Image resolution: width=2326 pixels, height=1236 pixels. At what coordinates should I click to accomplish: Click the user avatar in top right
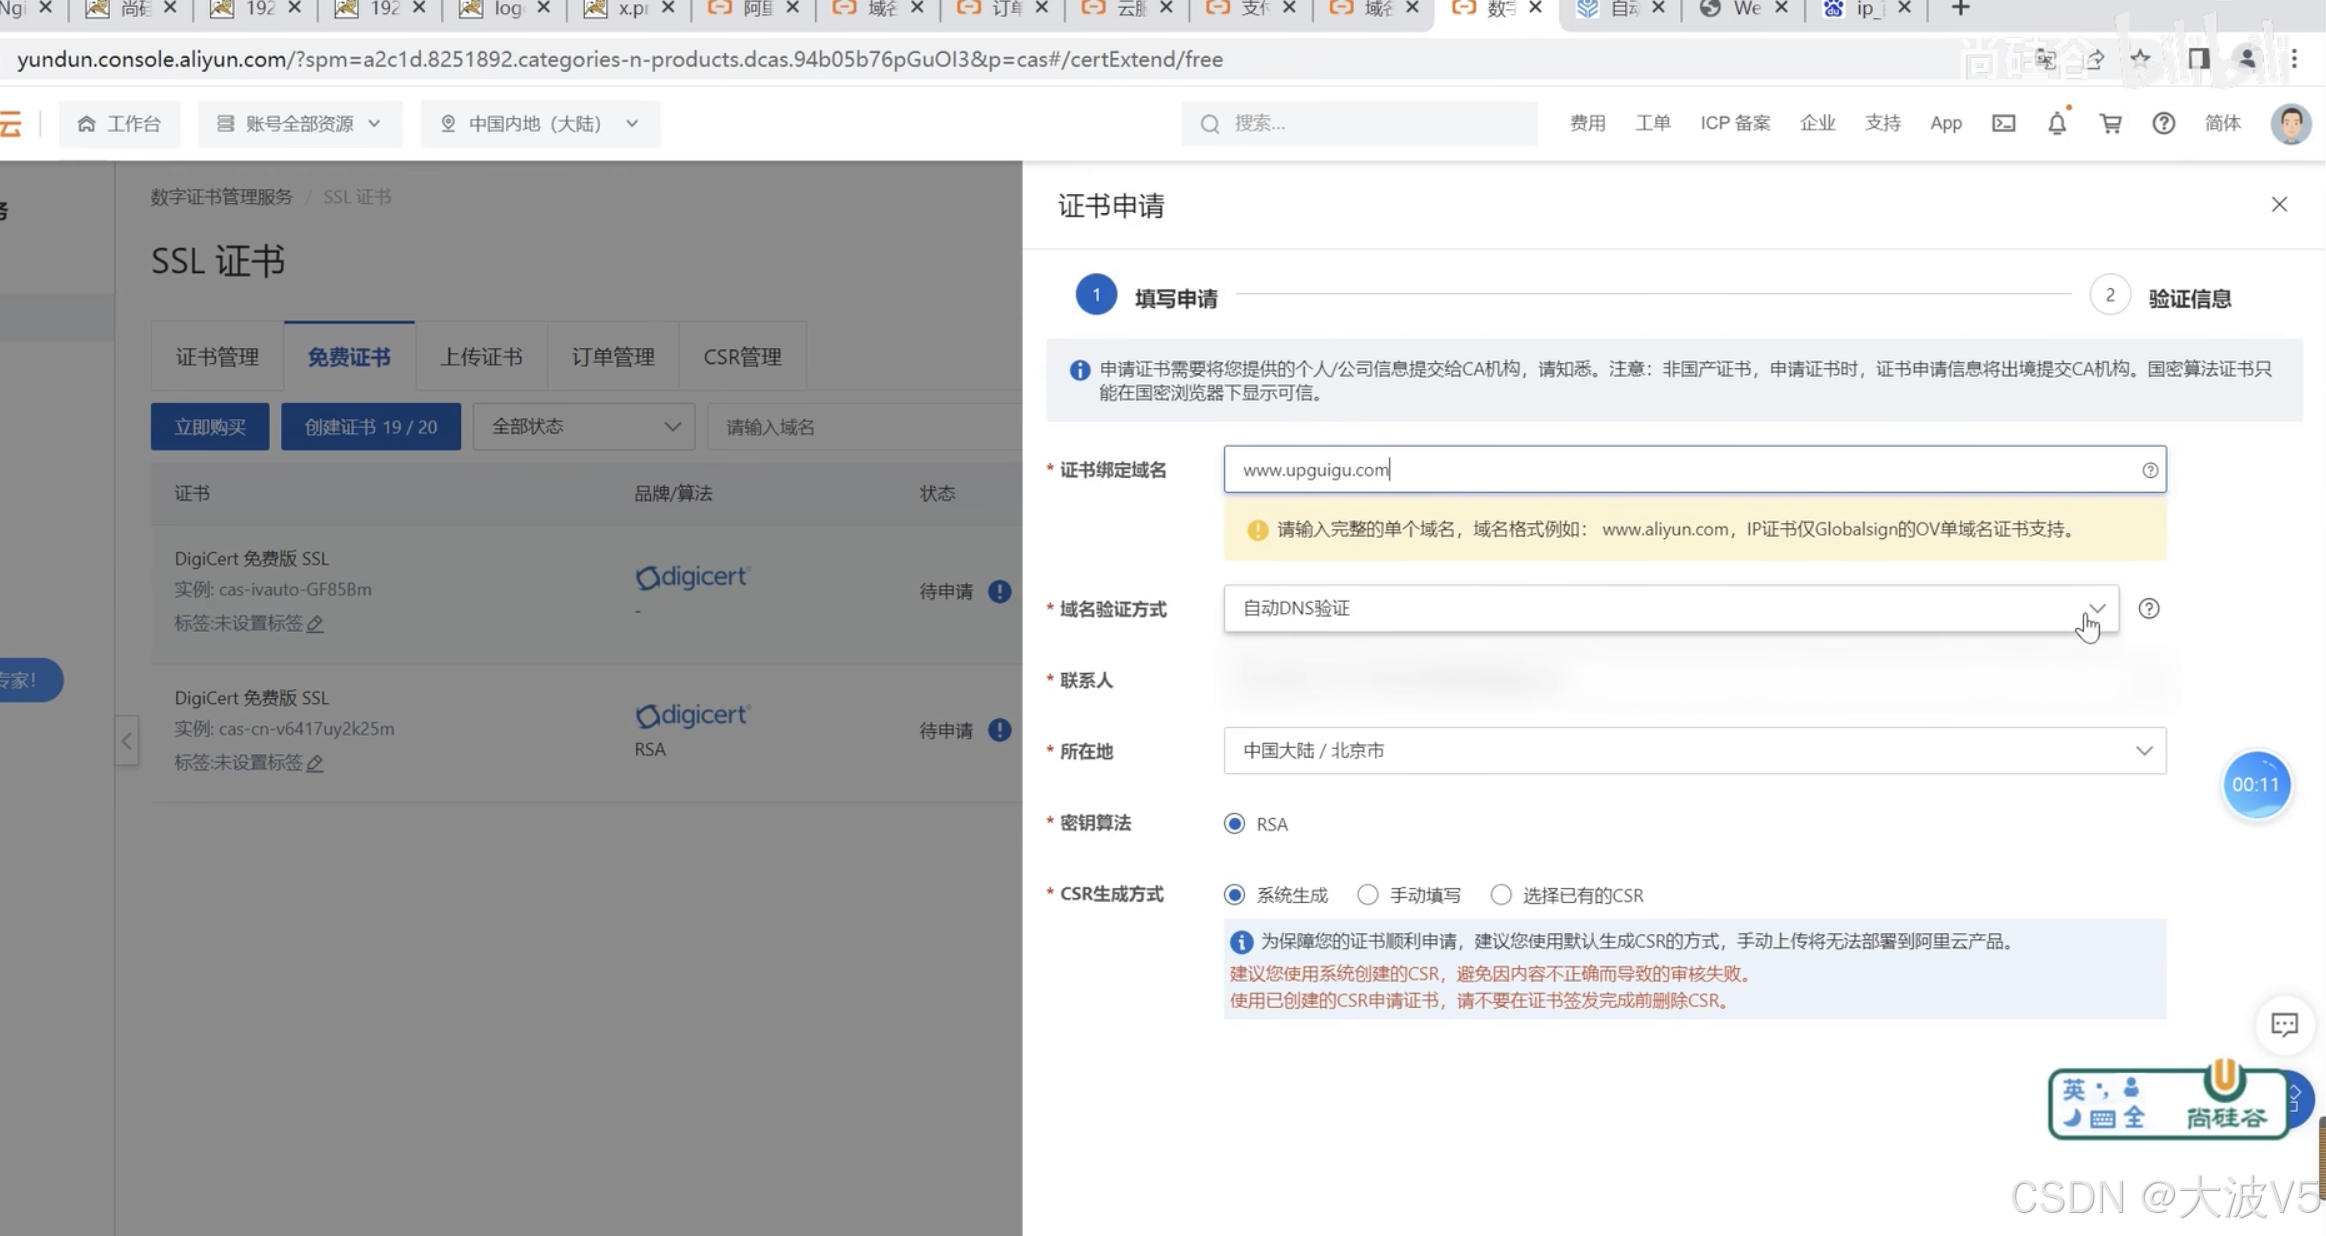pyautogui.click(x=2289, y=123)
